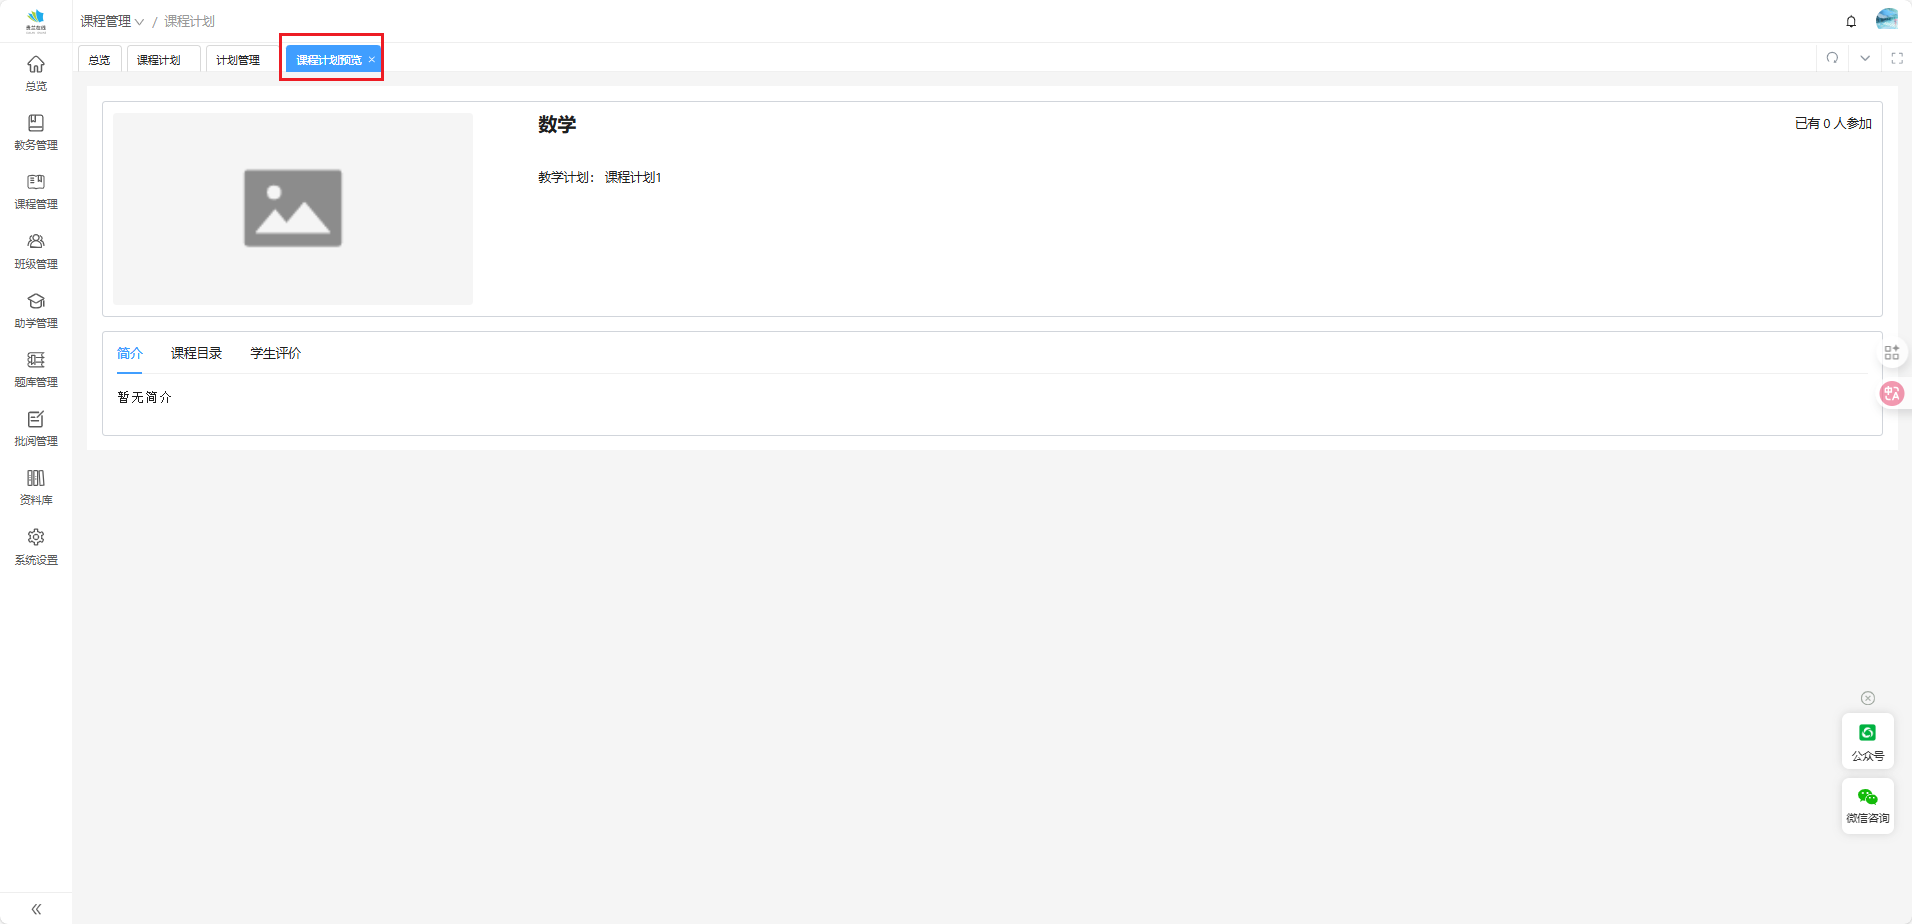Close the 课程计划预览 tab

(x=372, y=60)
